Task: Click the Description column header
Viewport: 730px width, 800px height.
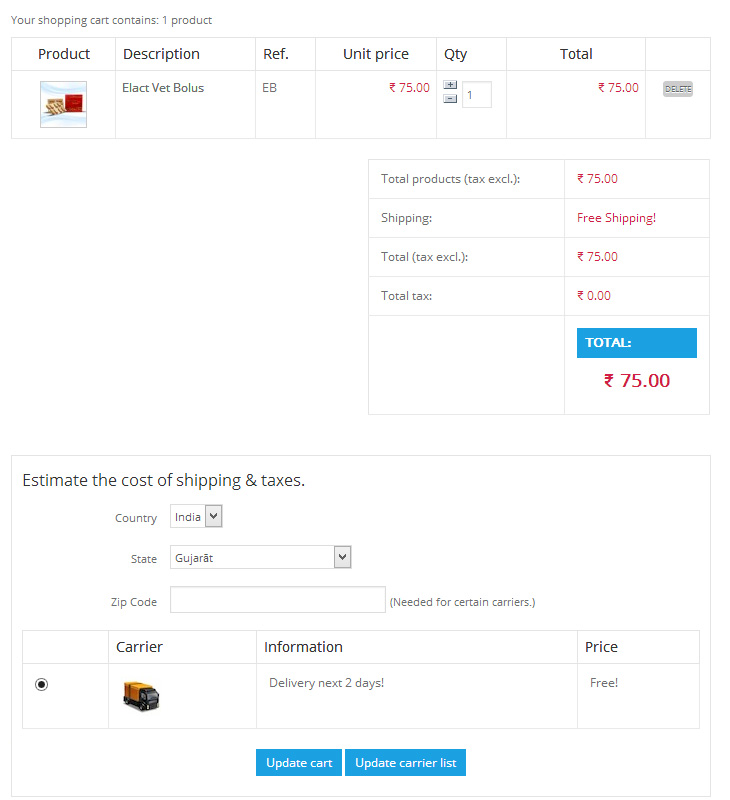Action: pyautogui.click(x=161, y=54)
